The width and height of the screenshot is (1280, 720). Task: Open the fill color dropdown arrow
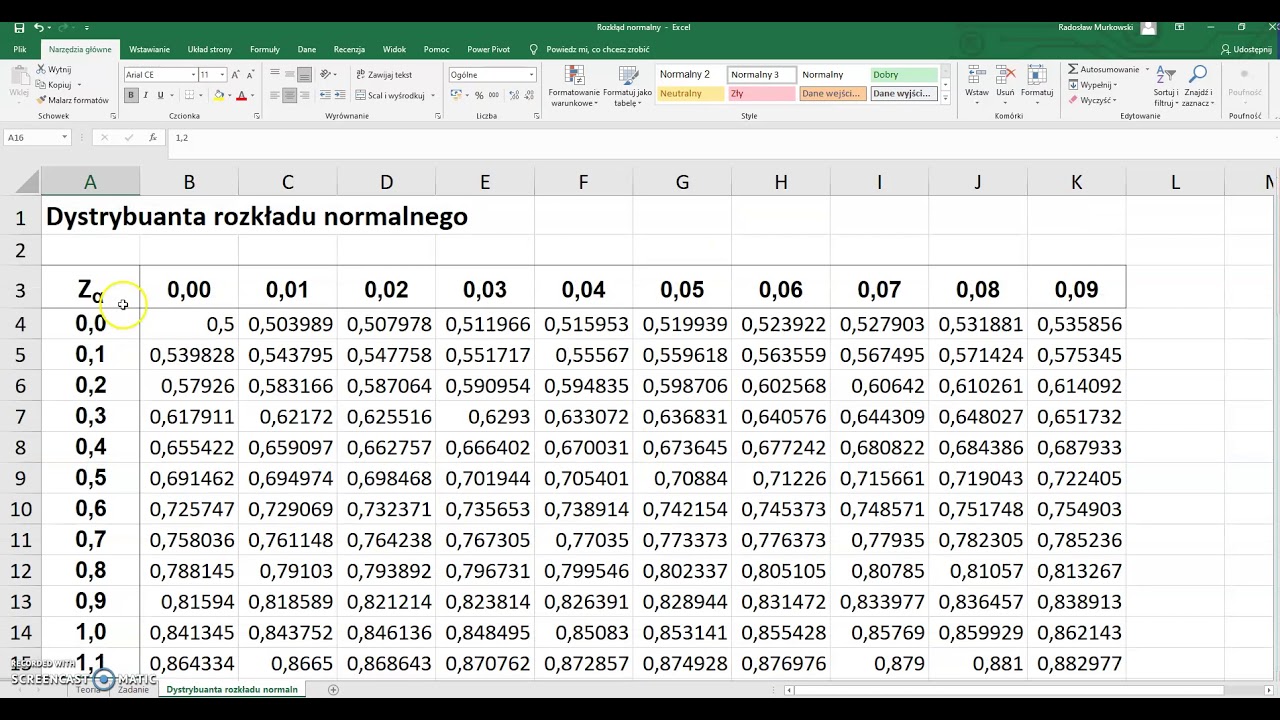229,96
